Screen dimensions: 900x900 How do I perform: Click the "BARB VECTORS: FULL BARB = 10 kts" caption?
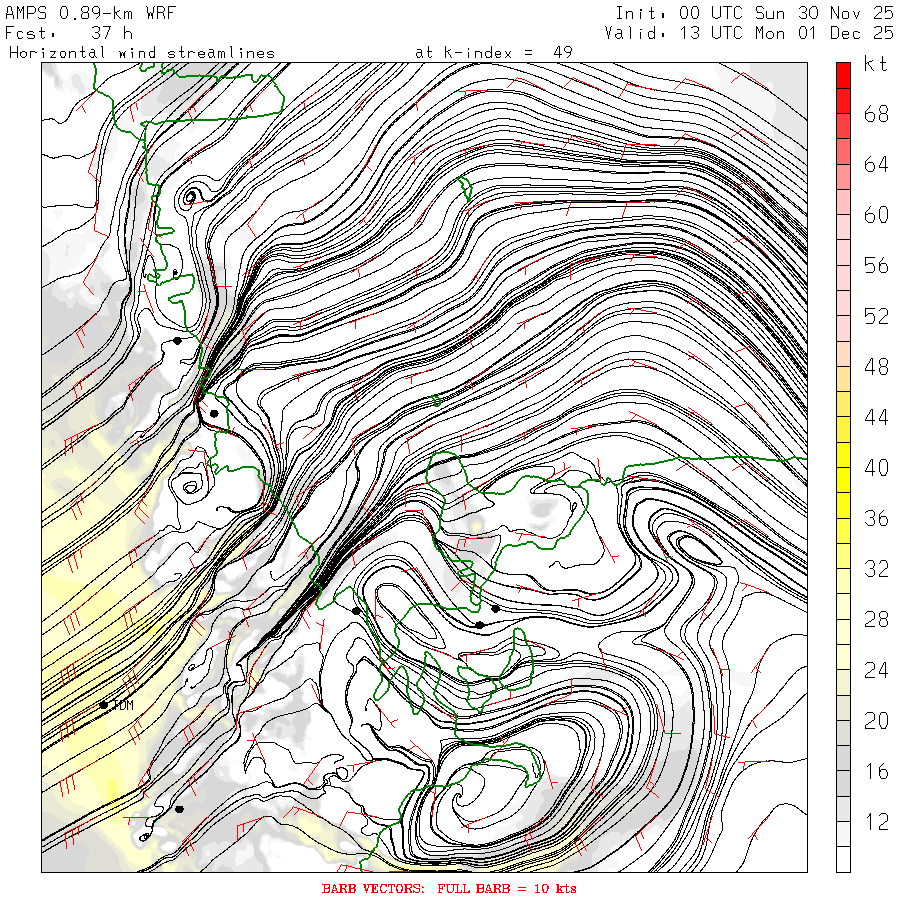point(449,889)
